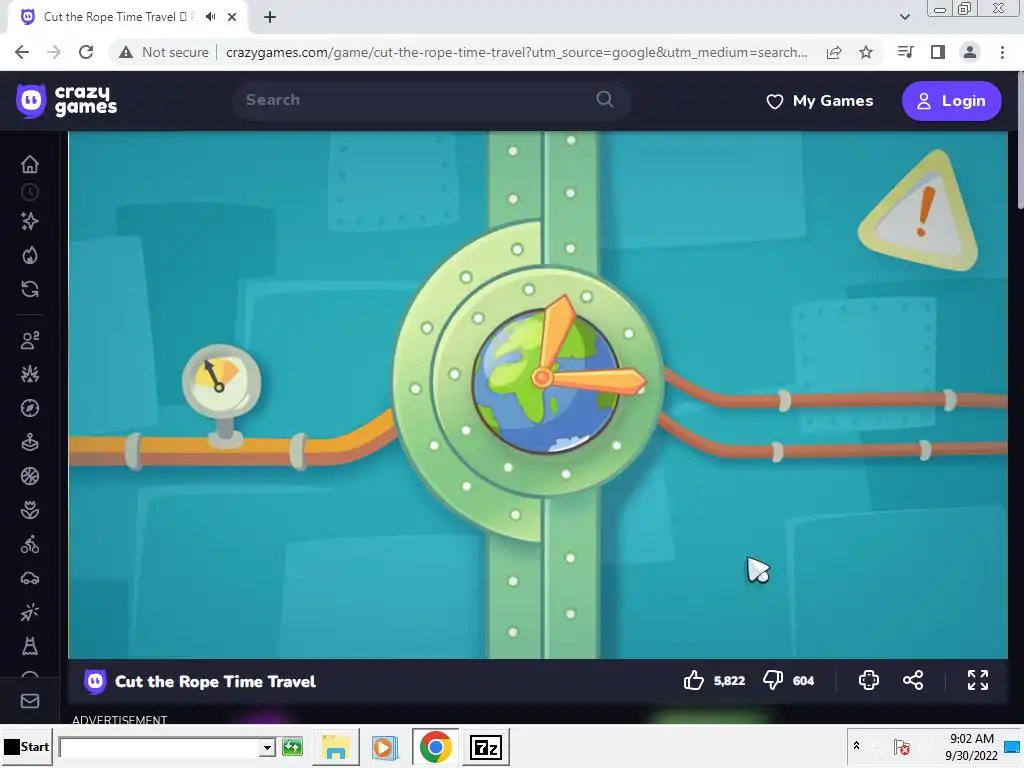Open Updated games refresh icon
Screen dimensions: 1024x768
point(29,289)
